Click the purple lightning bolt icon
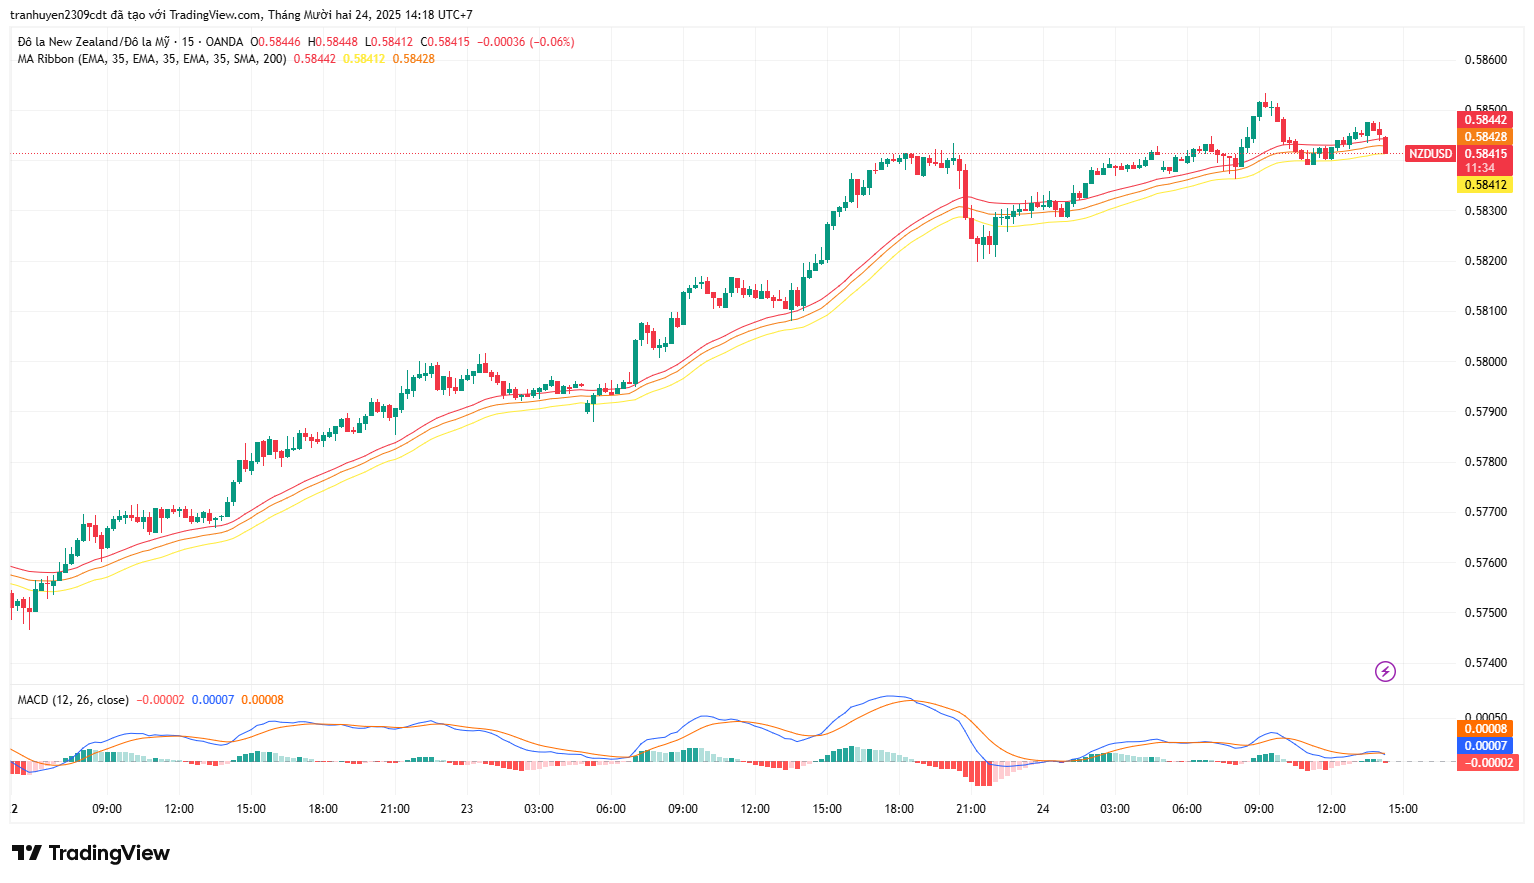This screenshot has width=1534, height=883. pos(1385,671)
